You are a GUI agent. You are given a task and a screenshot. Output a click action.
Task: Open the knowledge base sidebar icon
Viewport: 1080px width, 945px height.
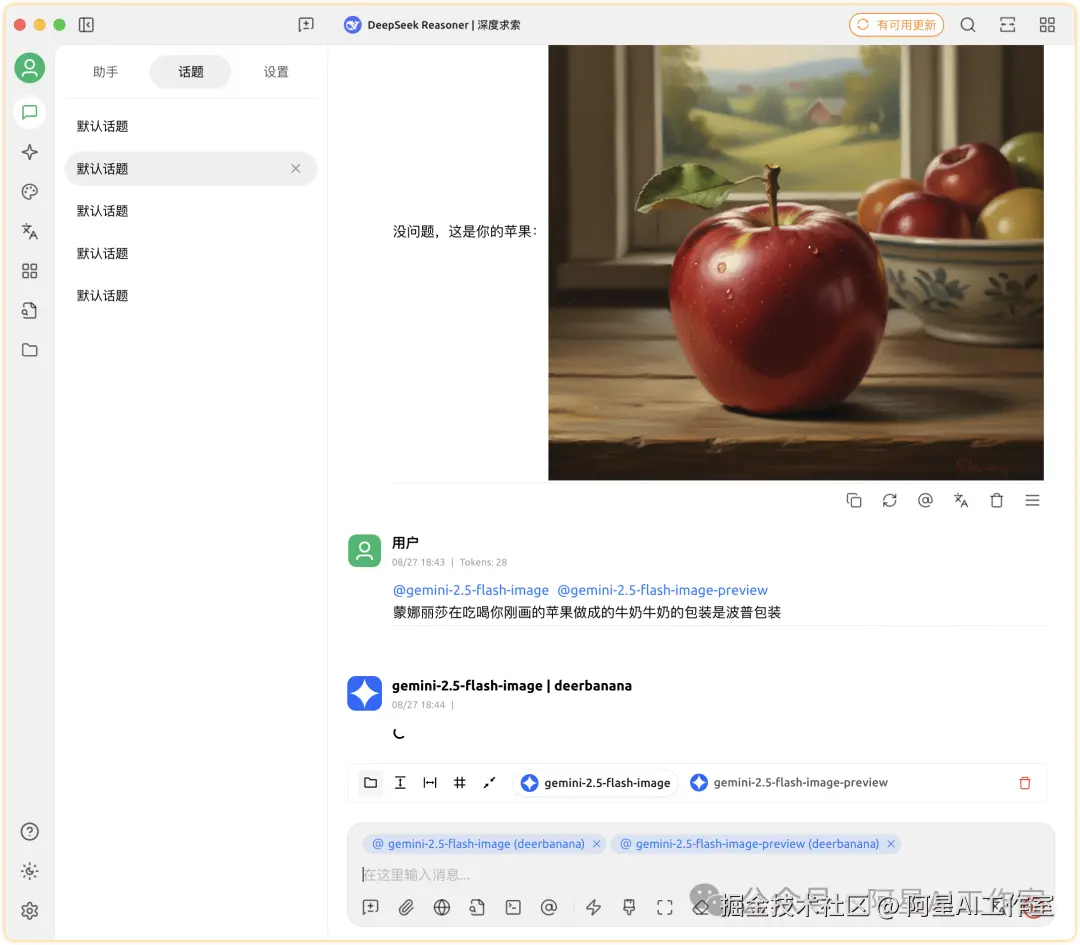[x=30, y=311]
